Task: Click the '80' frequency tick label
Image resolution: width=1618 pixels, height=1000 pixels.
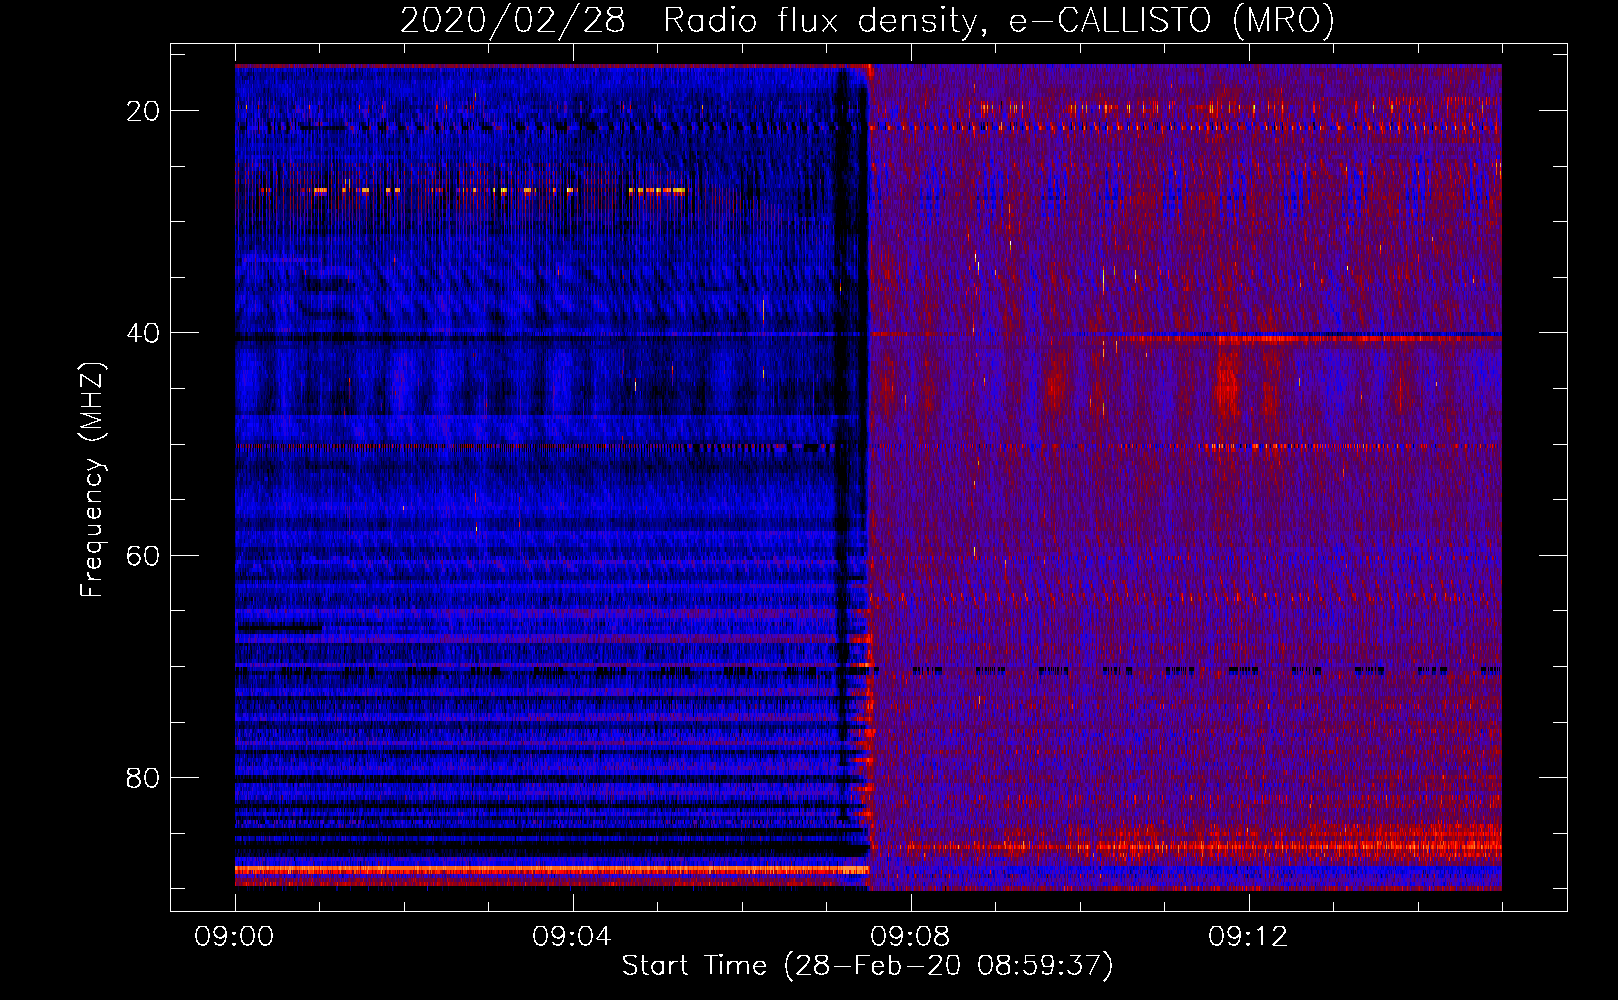Action: [x=143, y=777]
